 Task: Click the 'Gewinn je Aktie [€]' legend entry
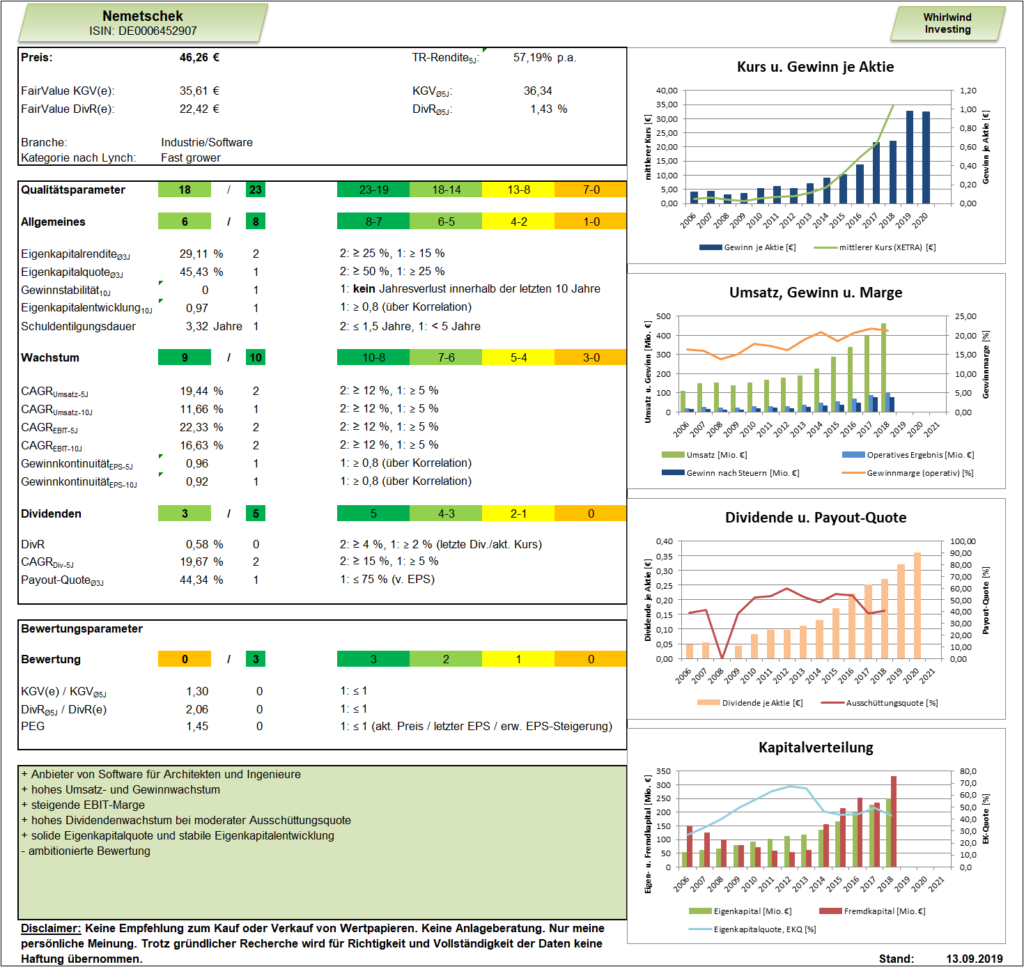(x=748, y=247)
